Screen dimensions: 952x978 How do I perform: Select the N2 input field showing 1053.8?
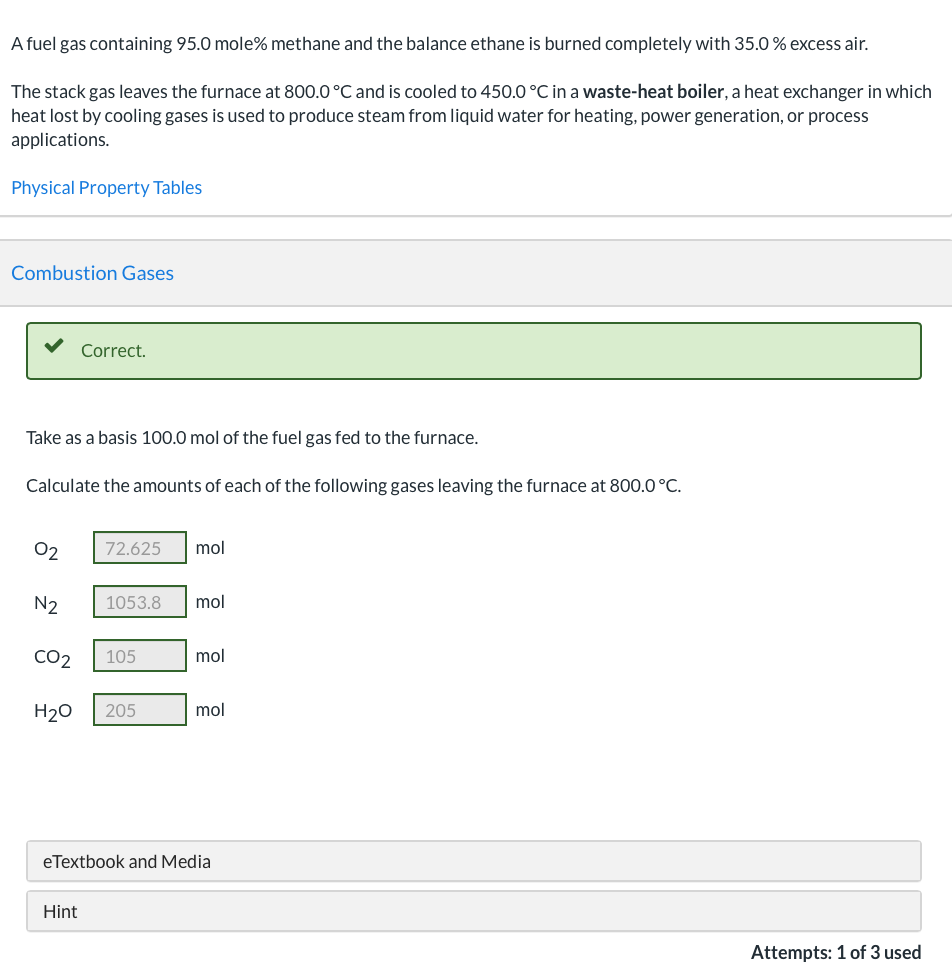pyautogui.click(x=140, y=602)
